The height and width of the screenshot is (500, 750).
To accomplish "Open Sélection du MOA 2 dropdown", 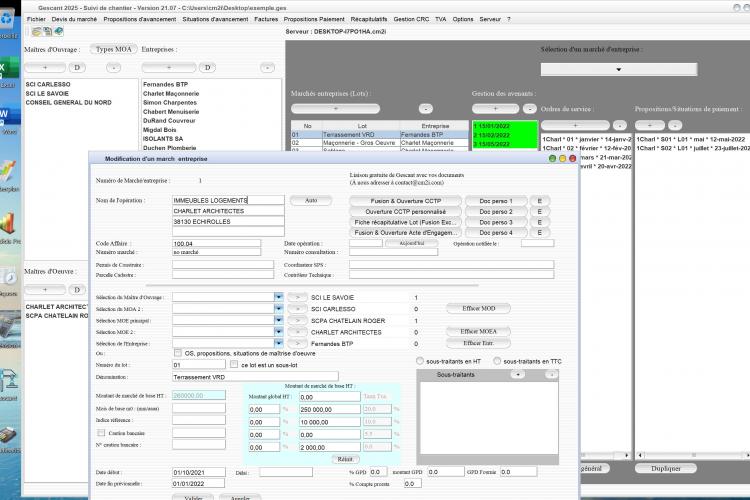I will click(x=278, y=309).
